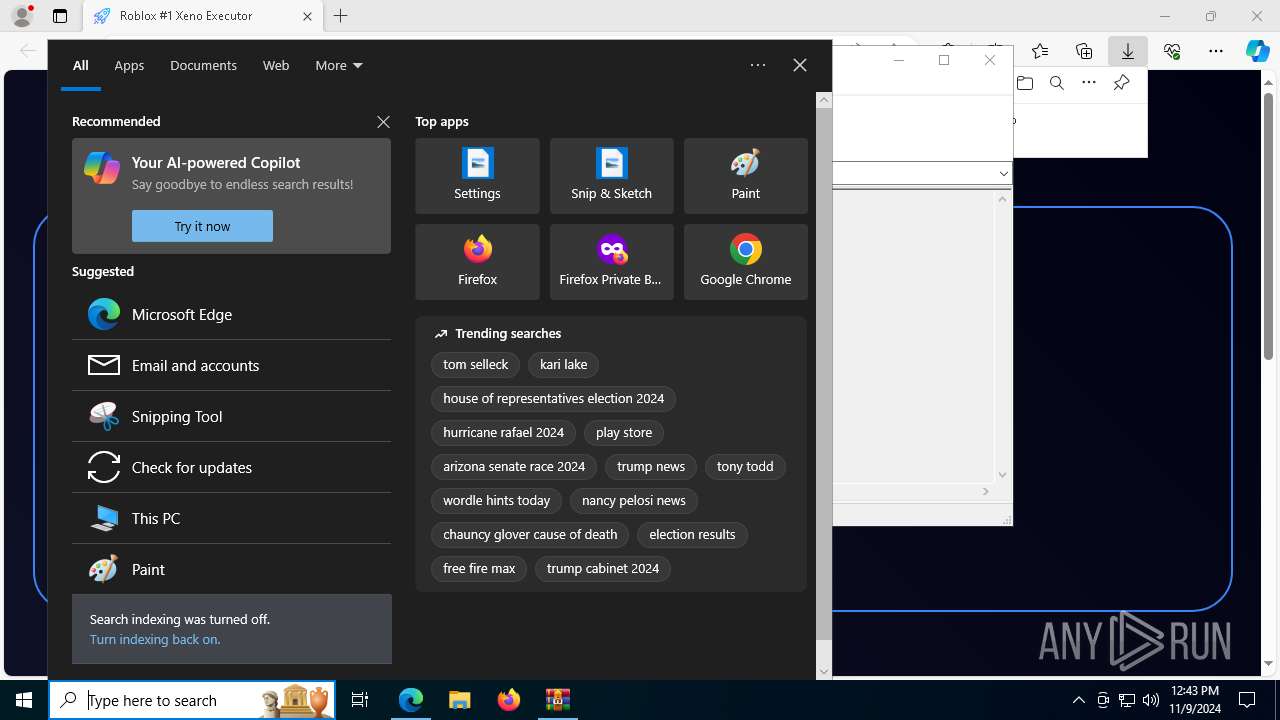This screenshot has height=720, width=1280.
Task: Open File Explorer from taskbar
Action: click(x=460, y=700)
